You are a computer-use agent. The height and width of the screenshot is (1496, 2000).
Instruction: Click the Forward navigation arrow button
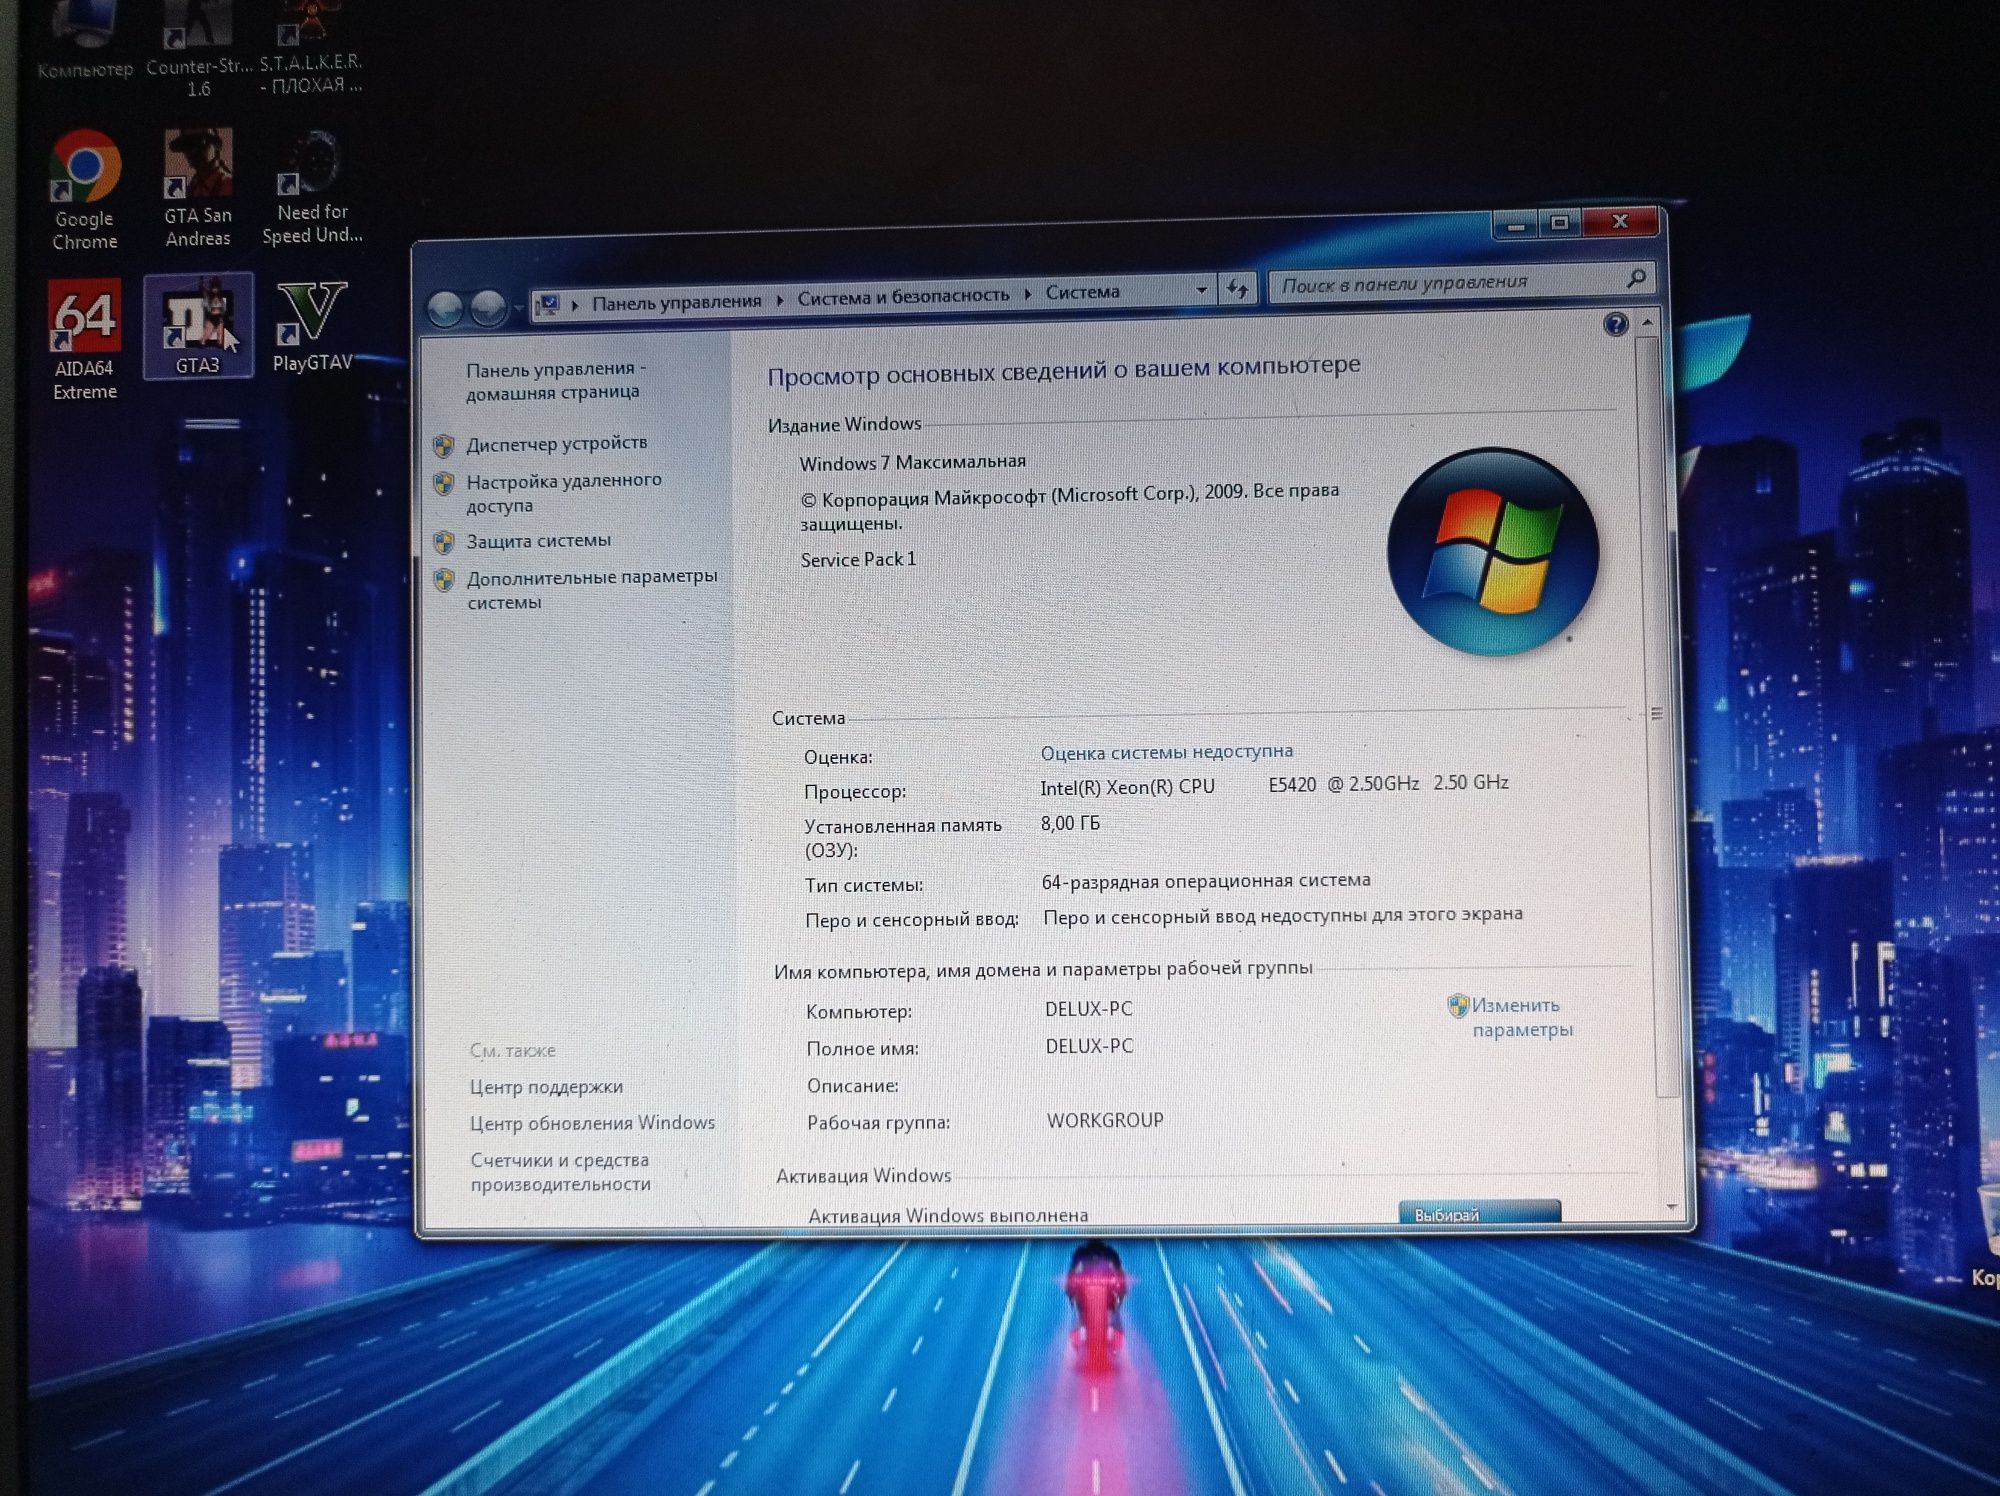tap(488, 308)
